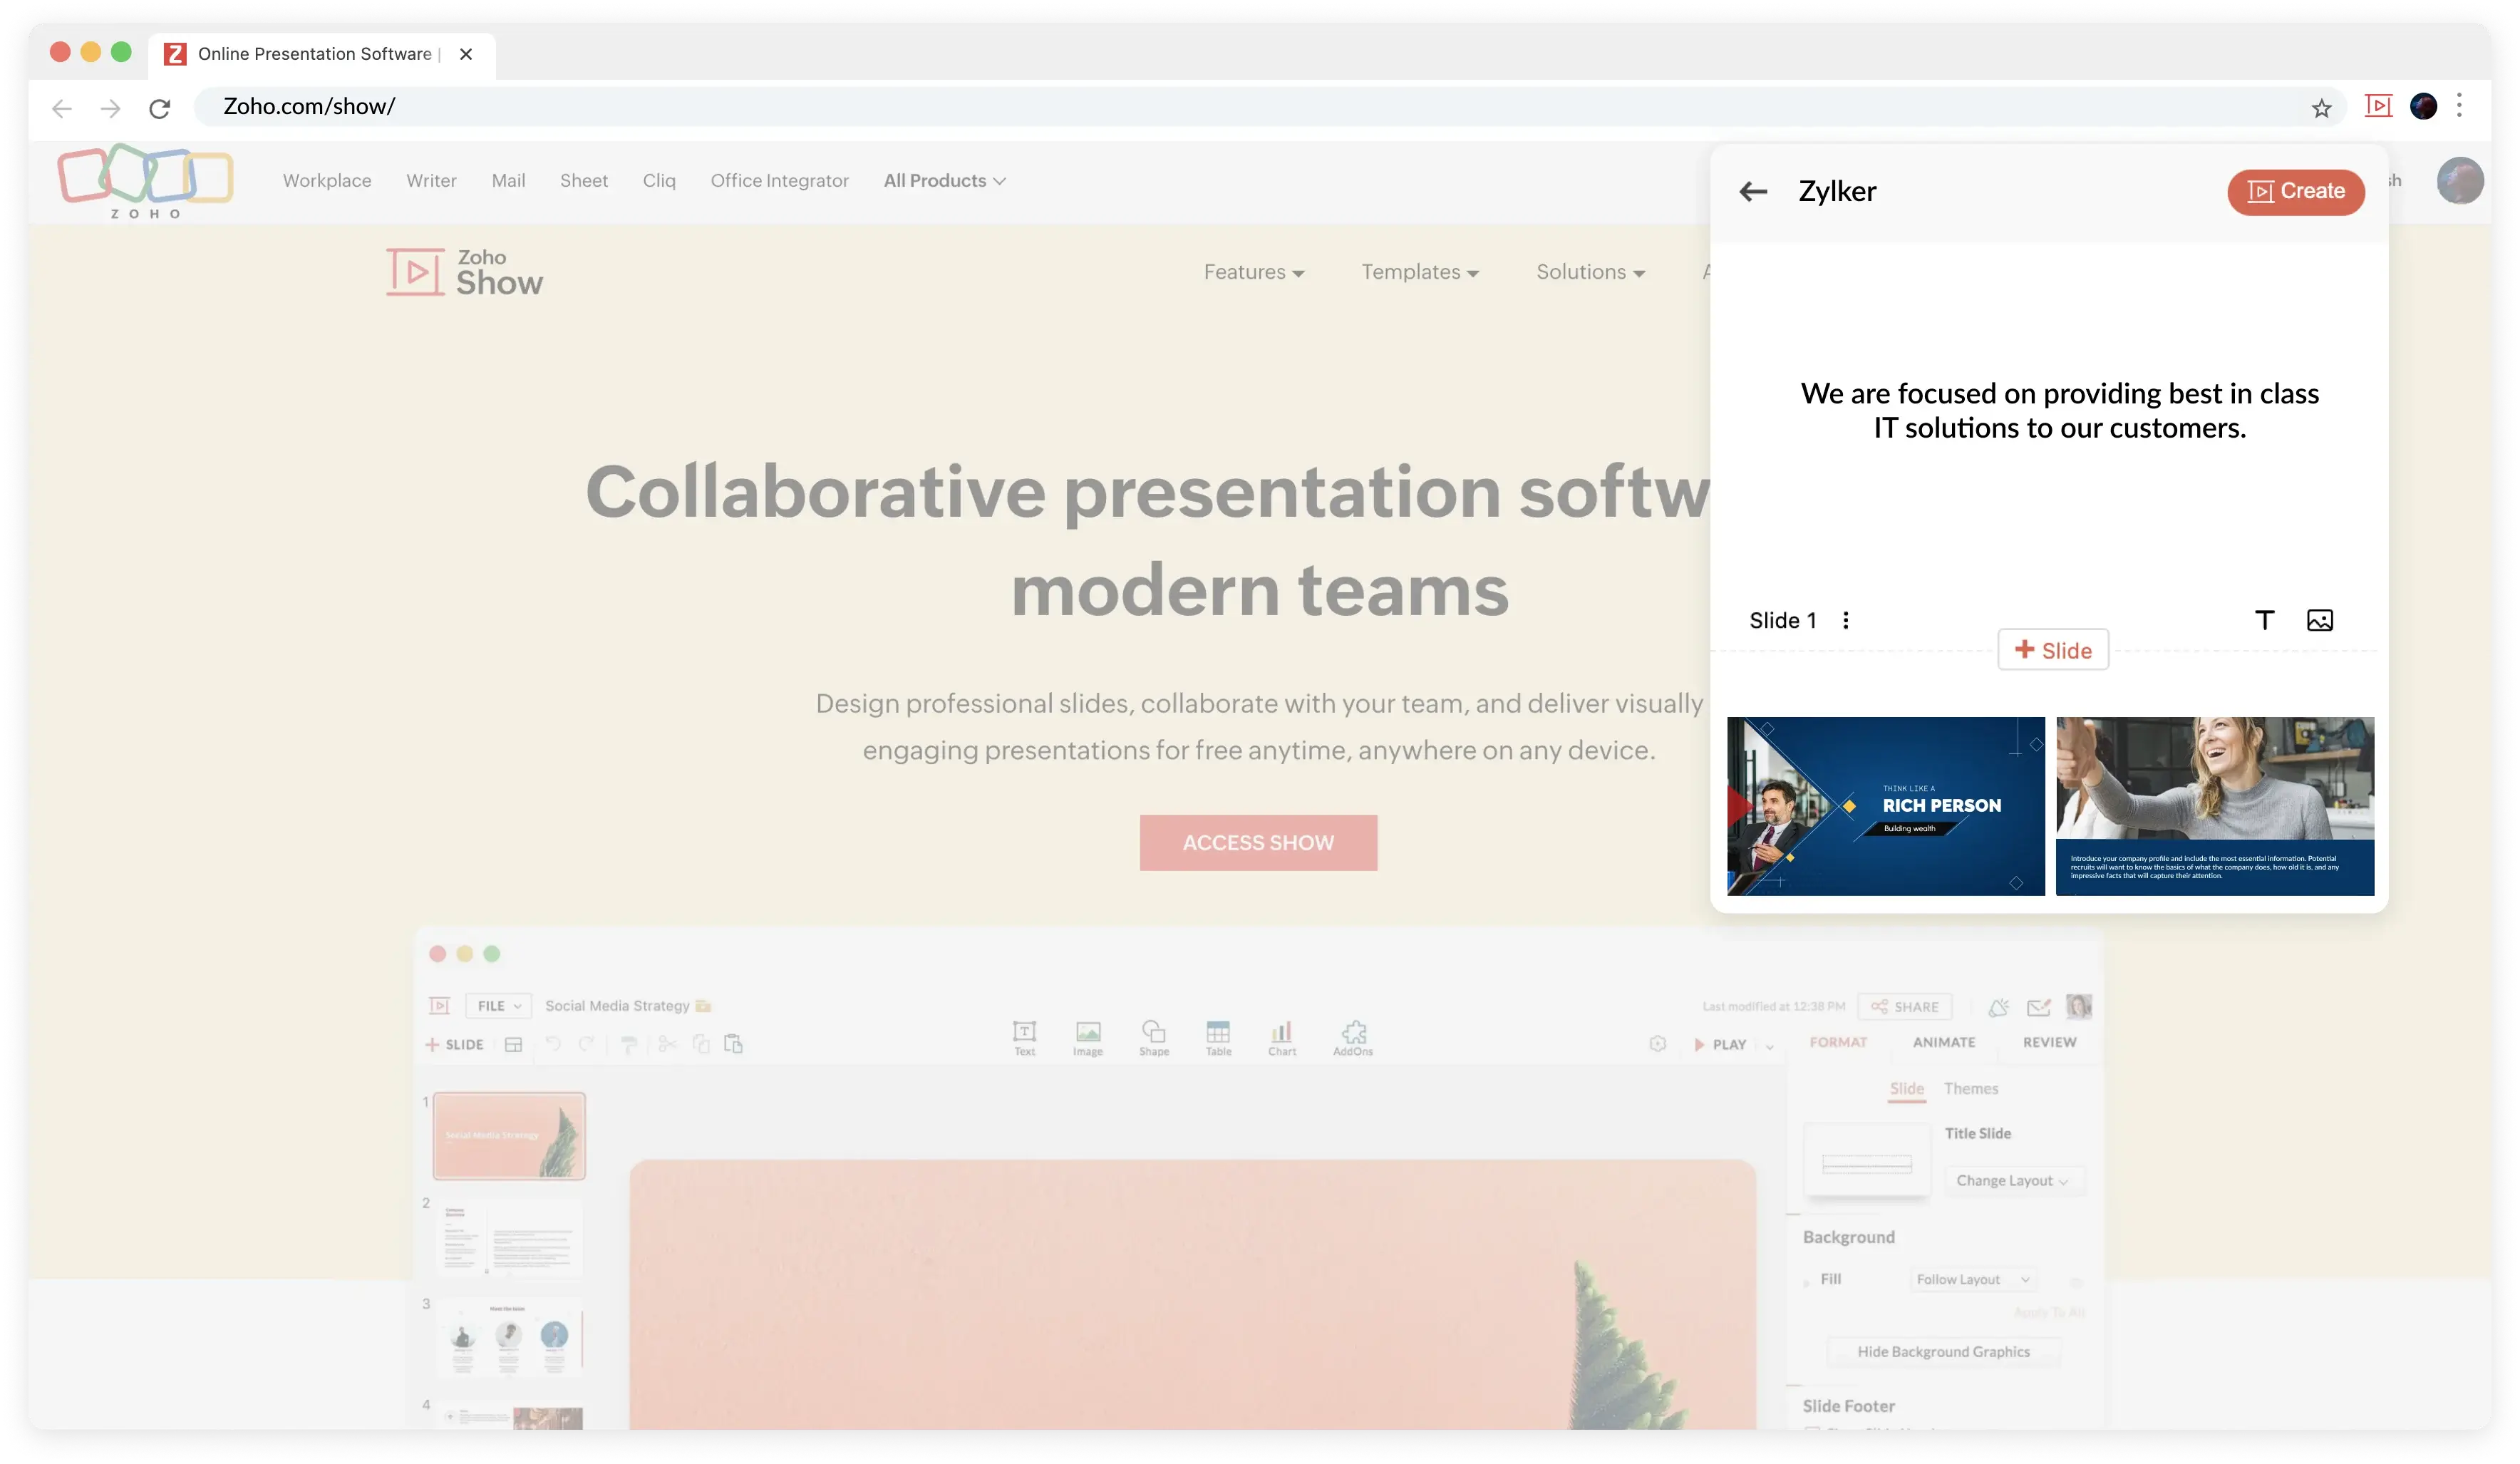Click the ANIMATE tab in right panel
2520x1464 pixels.
(x=1945, y=1042)
